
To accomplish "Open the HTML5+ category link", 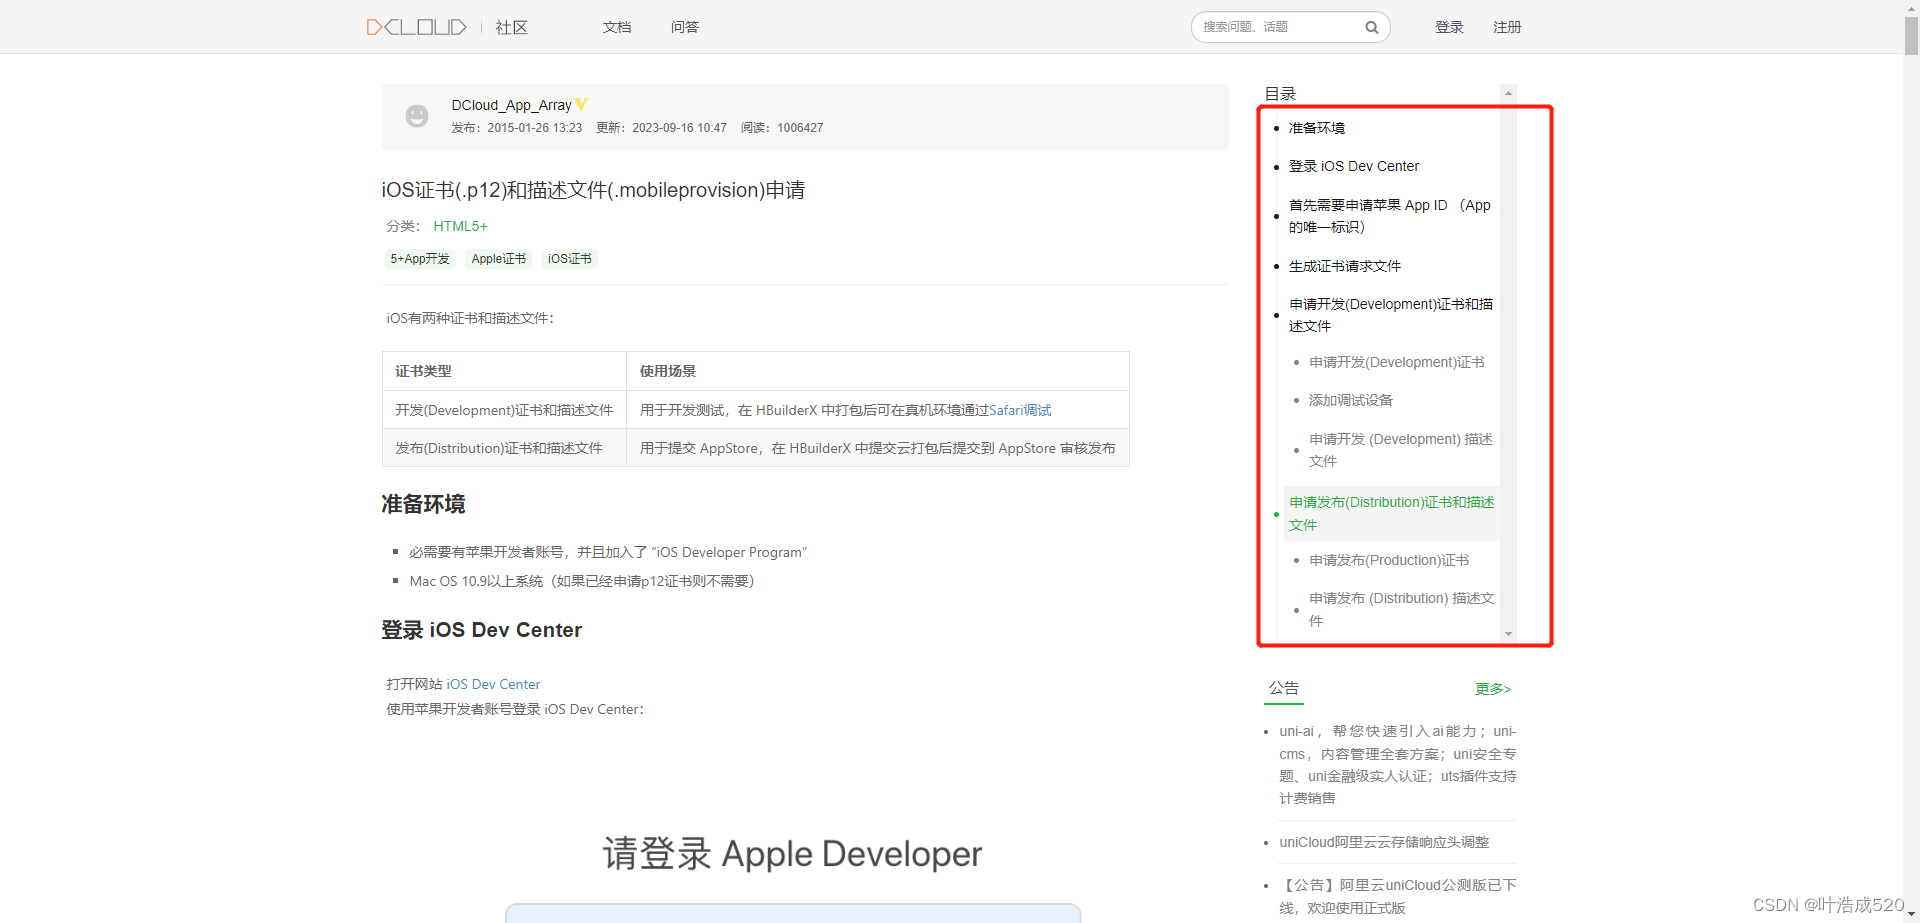I will [x=460, y=226].
